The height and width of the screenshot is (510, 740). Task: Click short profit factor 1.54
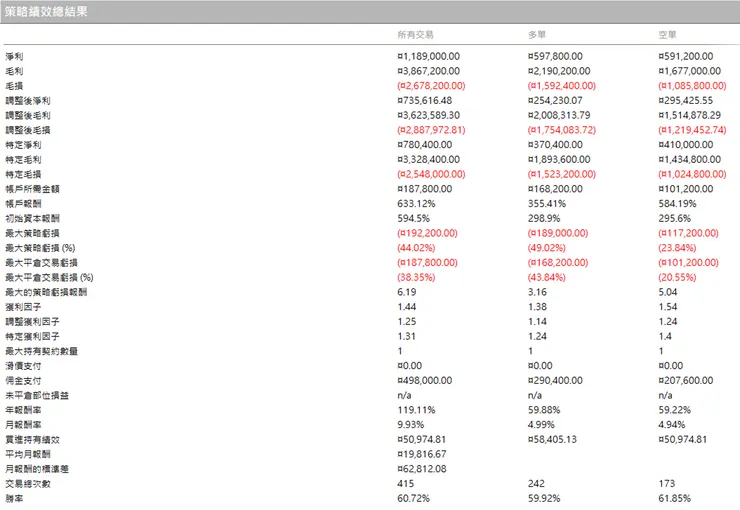[668, 307]
